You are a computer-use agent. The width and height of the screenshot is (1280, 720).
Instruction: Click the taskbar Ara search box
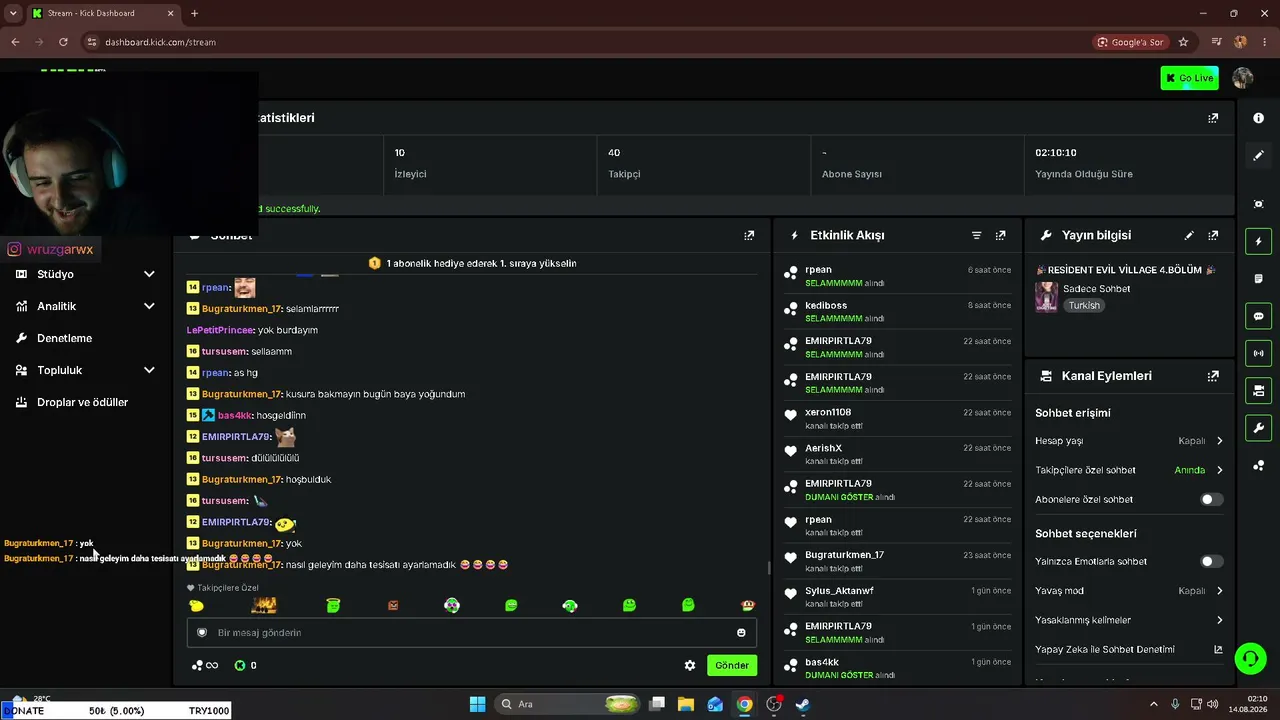click(568, 704)
